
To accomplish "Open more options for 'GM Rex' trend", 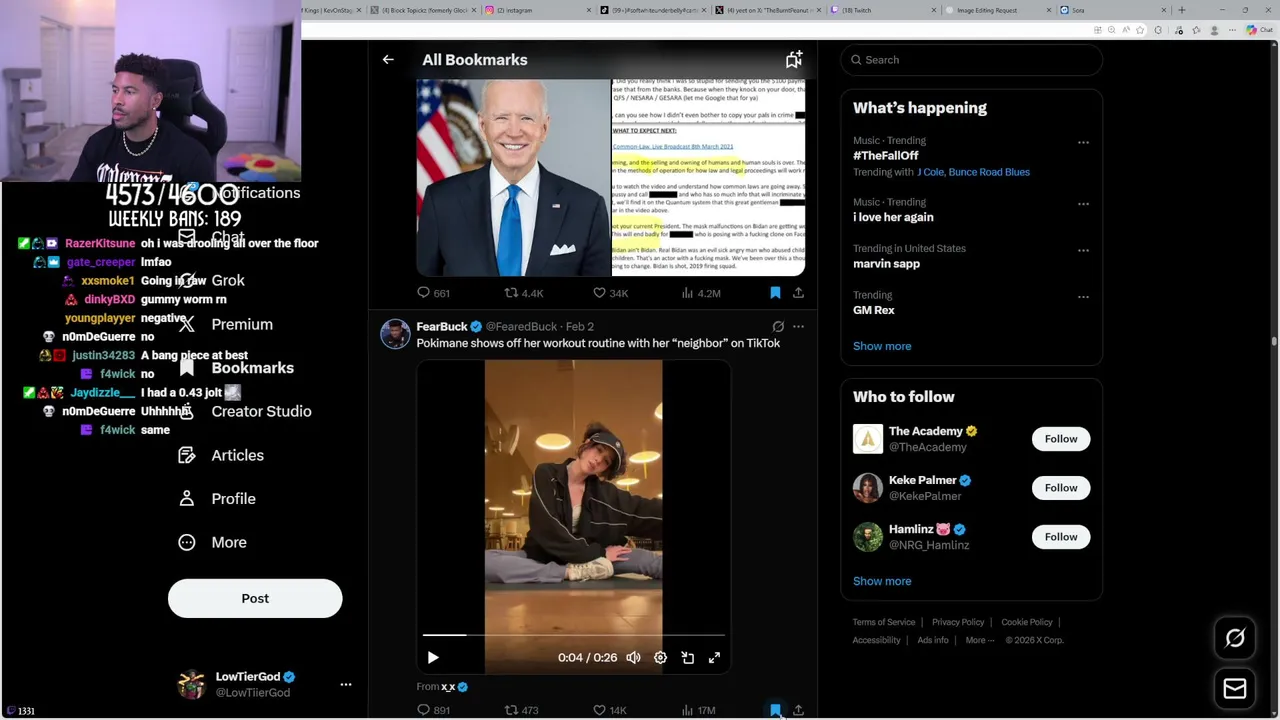I will (1083, 297).
